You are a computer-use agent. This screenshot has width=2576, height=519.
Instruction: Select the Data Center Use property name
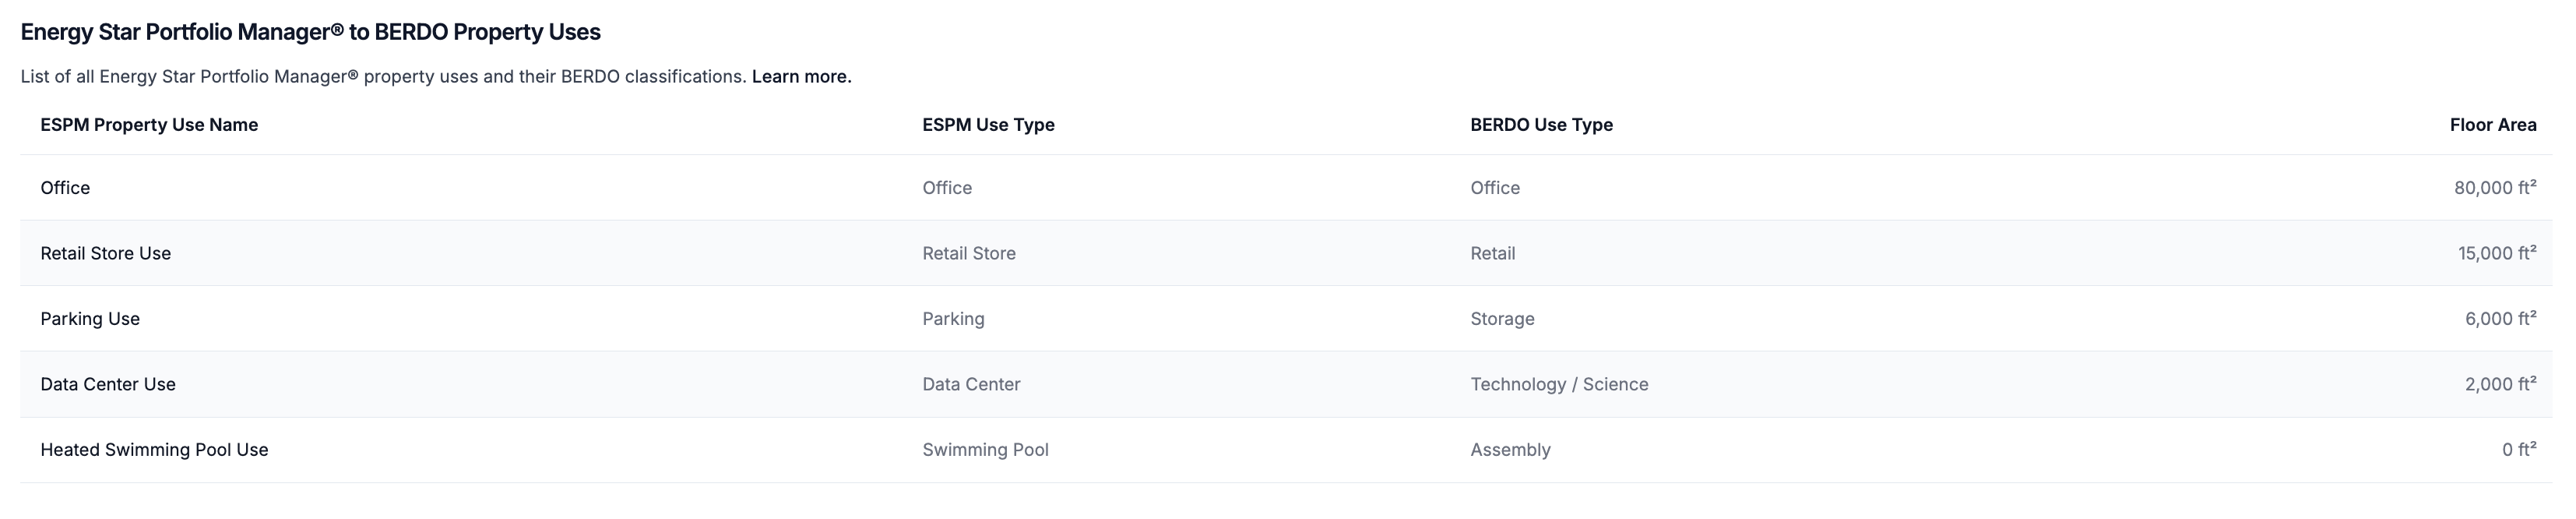(108, 385)
